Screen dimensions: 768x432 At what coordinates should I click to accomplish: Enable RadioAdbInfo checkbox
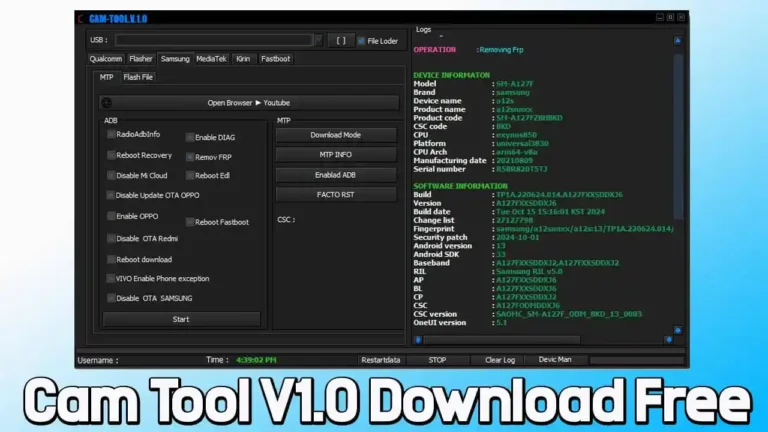point(111,134)
